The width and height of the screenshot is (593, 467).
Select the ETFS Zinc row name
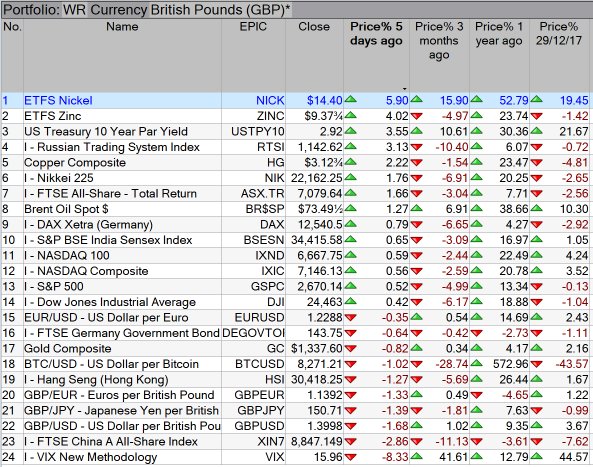pos(53,116)
